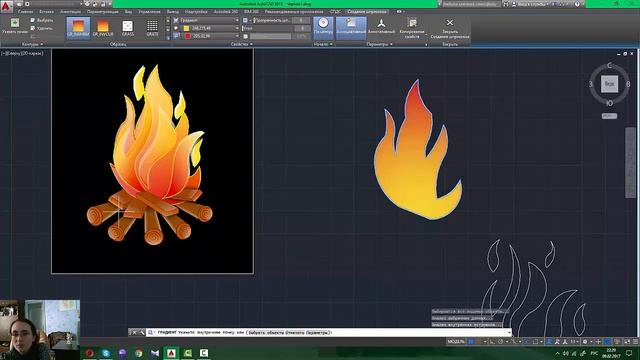Viewport: 640px width, 360px height.
Task: Expand the Boundaries panel title
Action: (x=32, y=44)
